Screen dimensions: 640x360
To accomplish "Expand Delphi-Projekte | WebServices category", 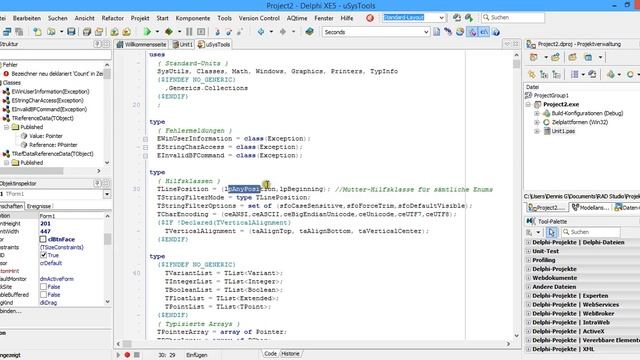I will click(x=528, y=305).
